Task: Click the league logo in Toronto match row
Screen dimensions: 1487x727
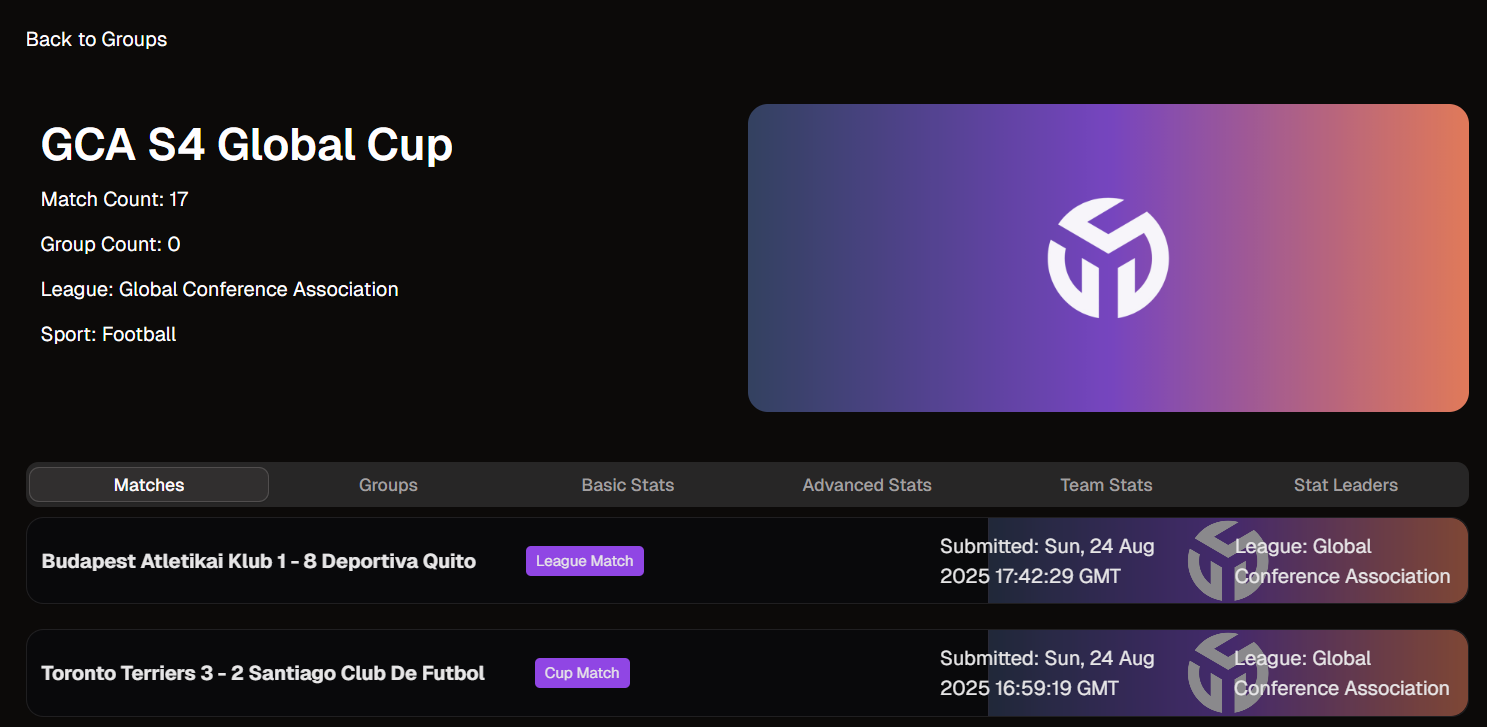Action: coord(1227,673)
